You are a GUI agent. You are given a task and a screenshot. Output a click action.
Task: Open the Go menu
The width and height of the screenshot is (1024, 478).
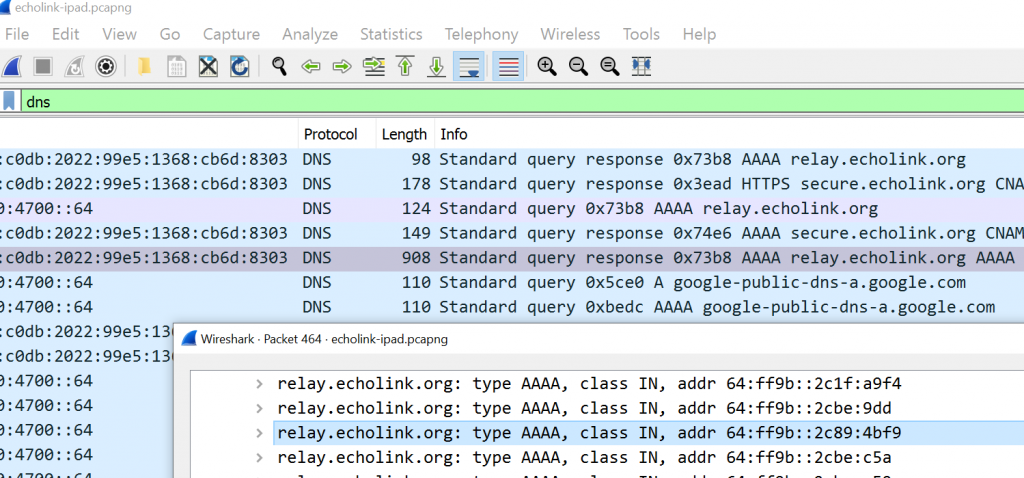170,34
